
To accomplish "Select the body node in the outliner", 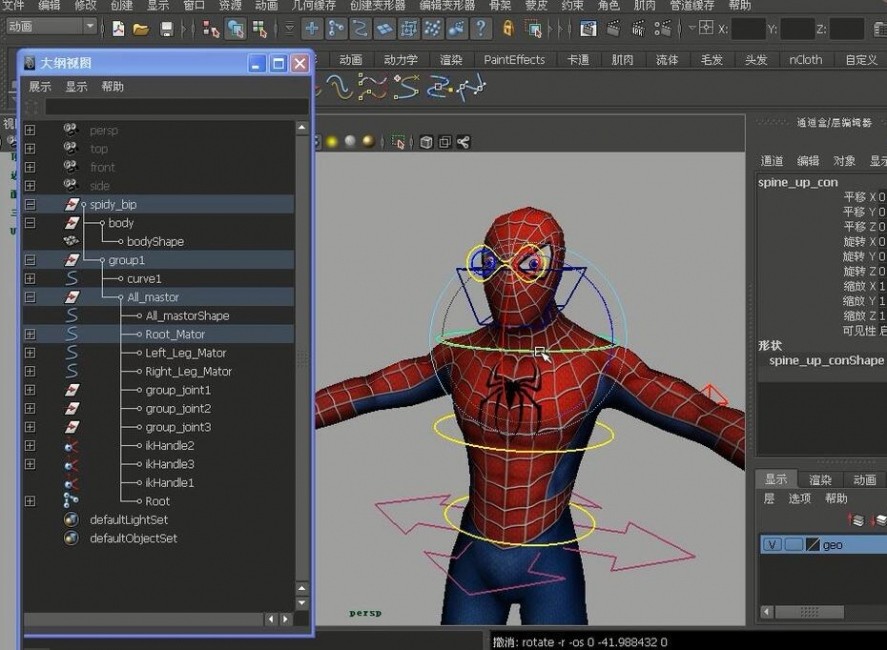I will pos(121,223).
